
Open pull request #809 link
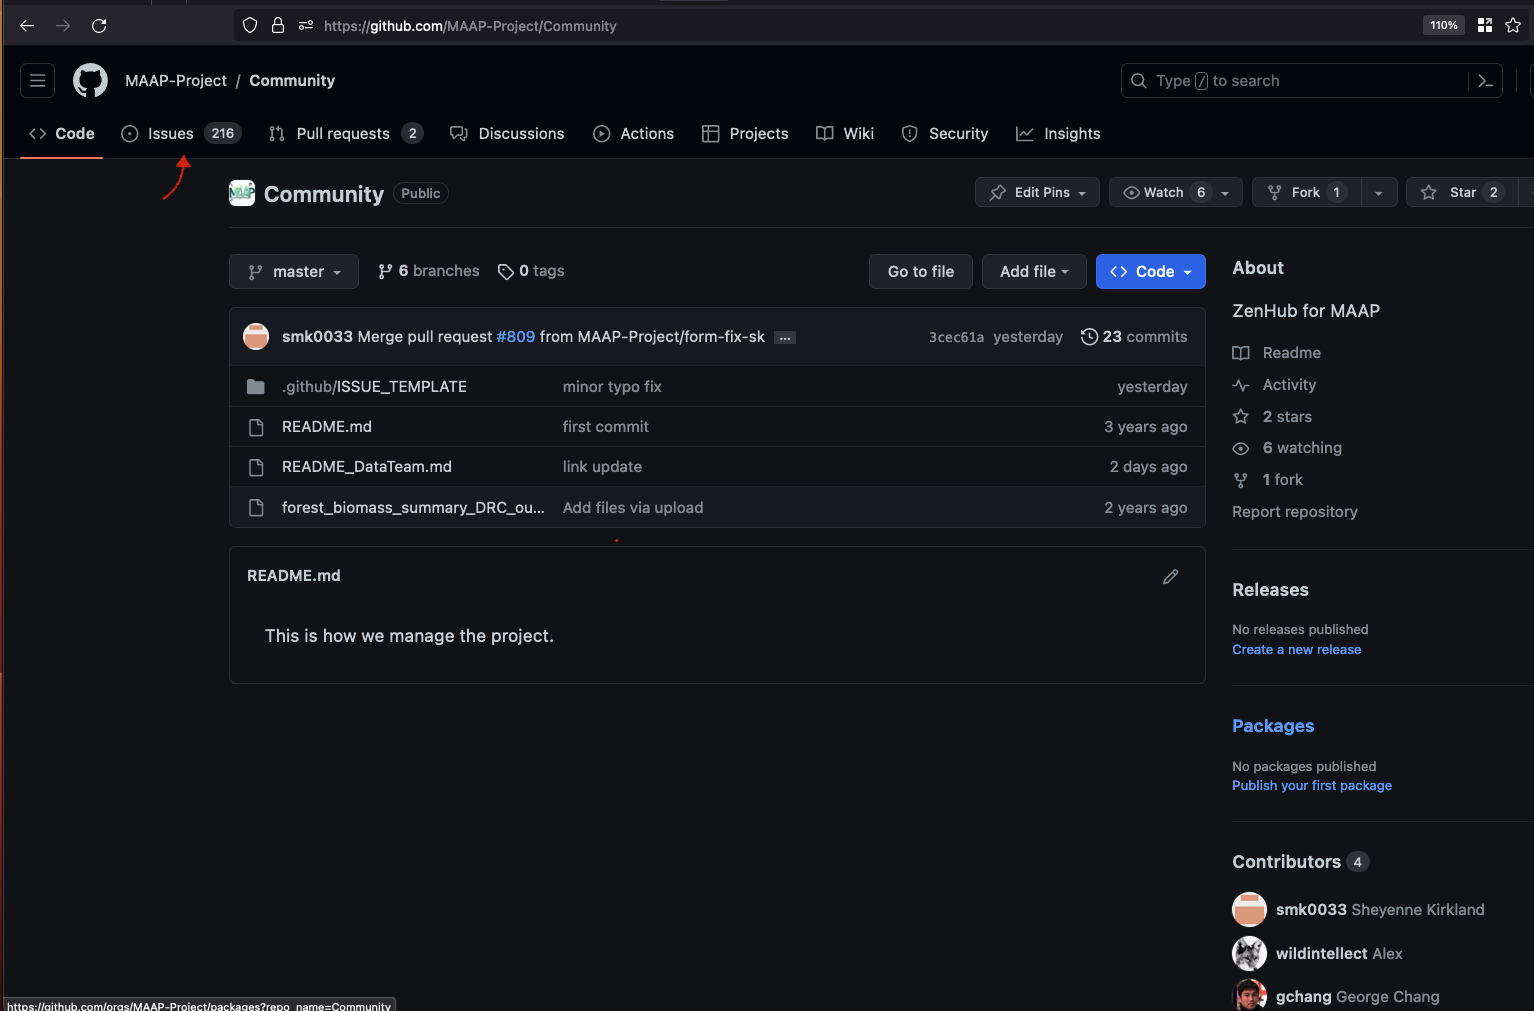tap(516, 337)
